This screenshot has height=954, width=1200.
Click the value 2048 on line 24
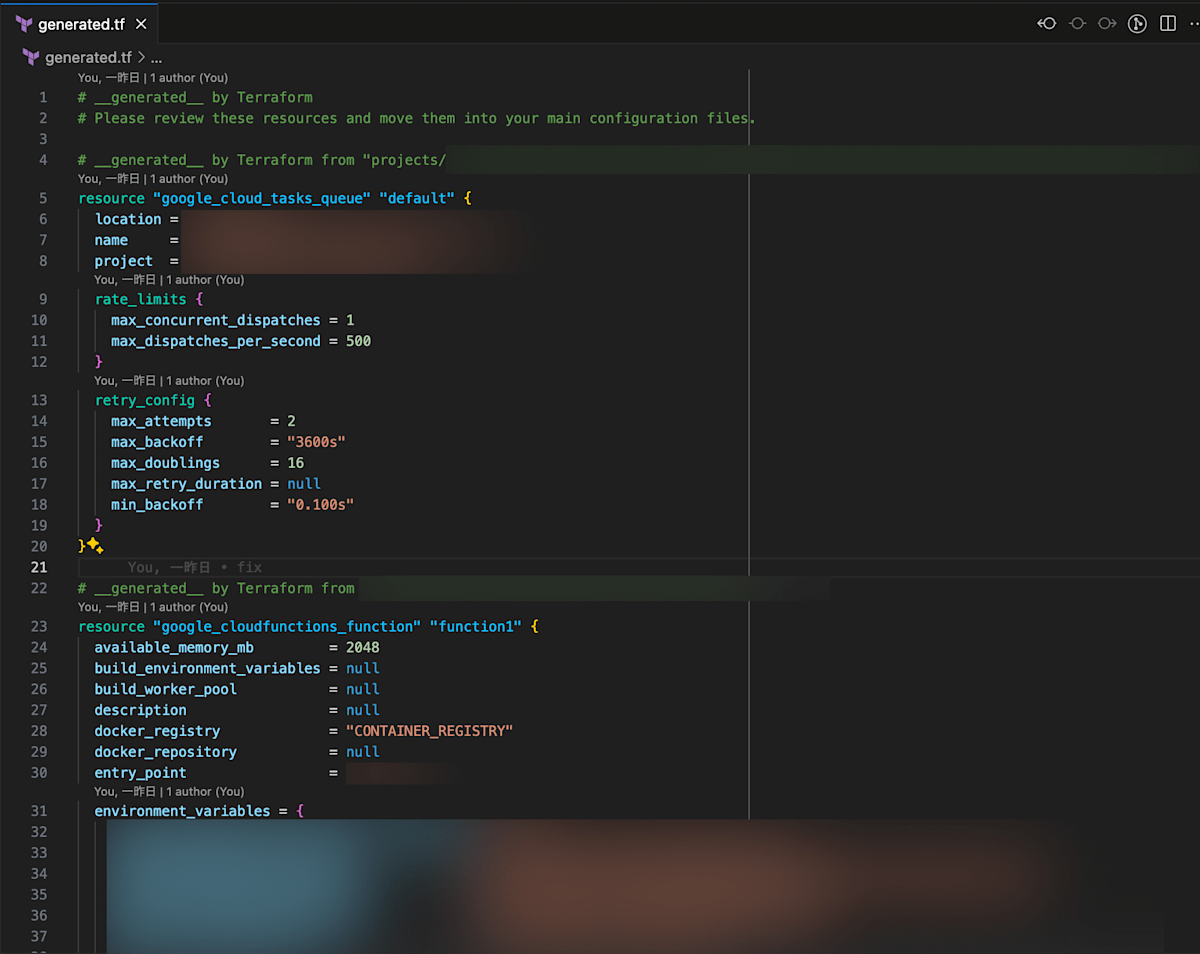click(363, 647)
